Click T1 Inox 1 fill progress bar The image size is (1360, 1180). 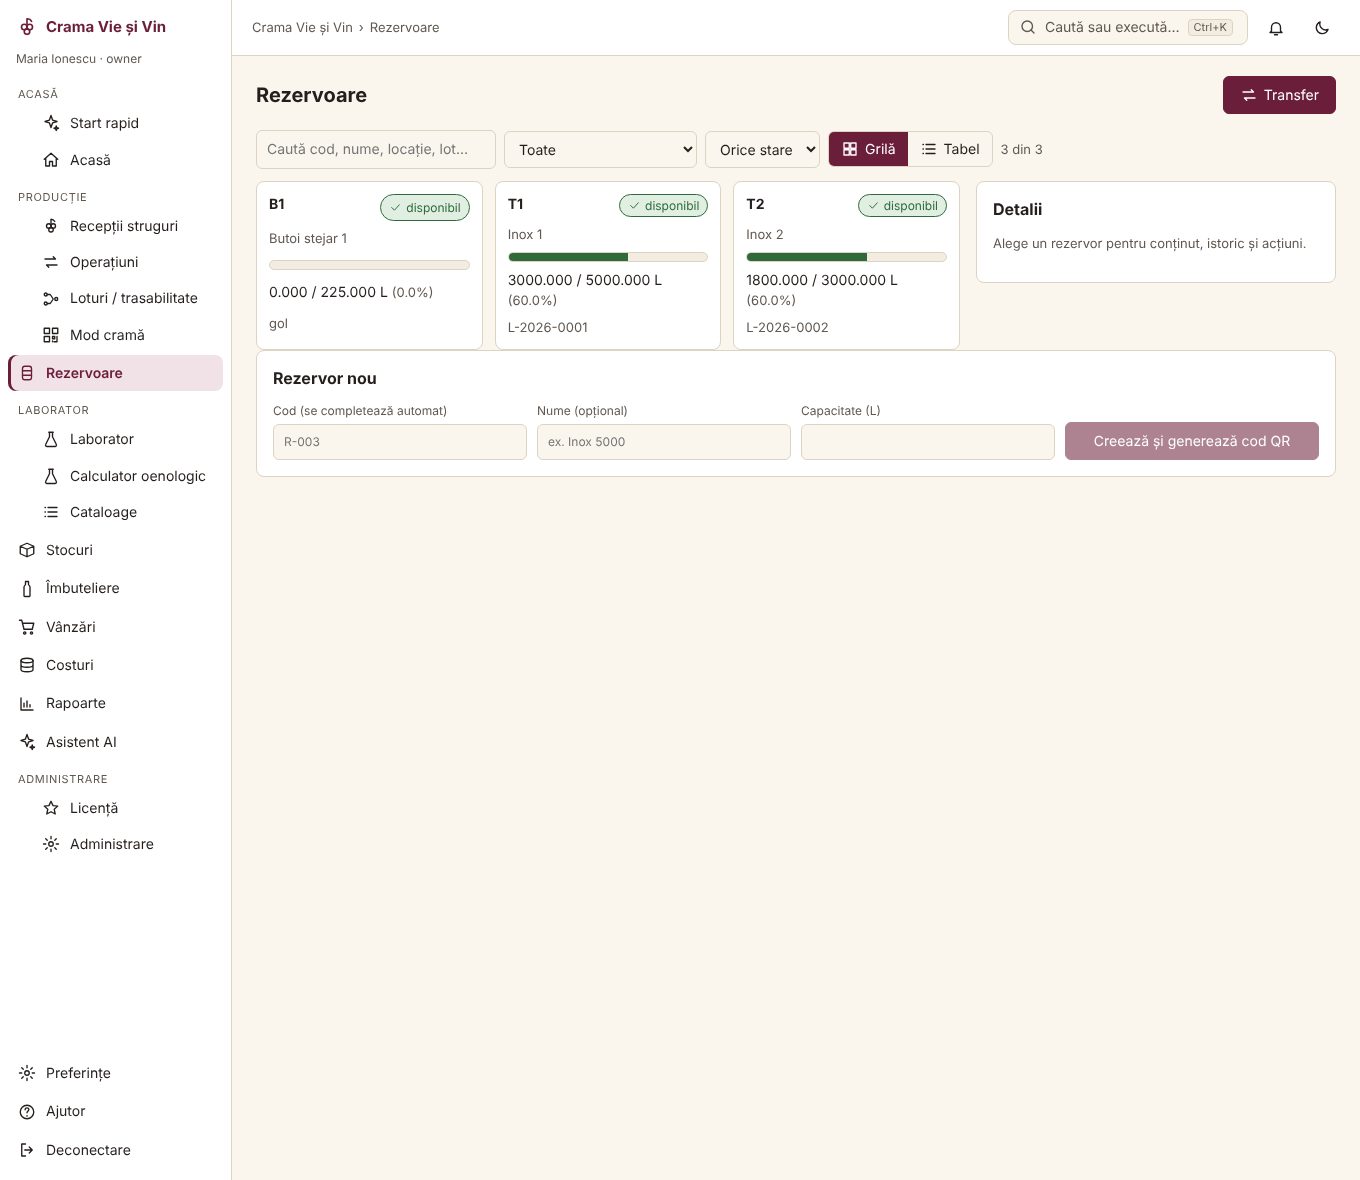tap(608, 257)
